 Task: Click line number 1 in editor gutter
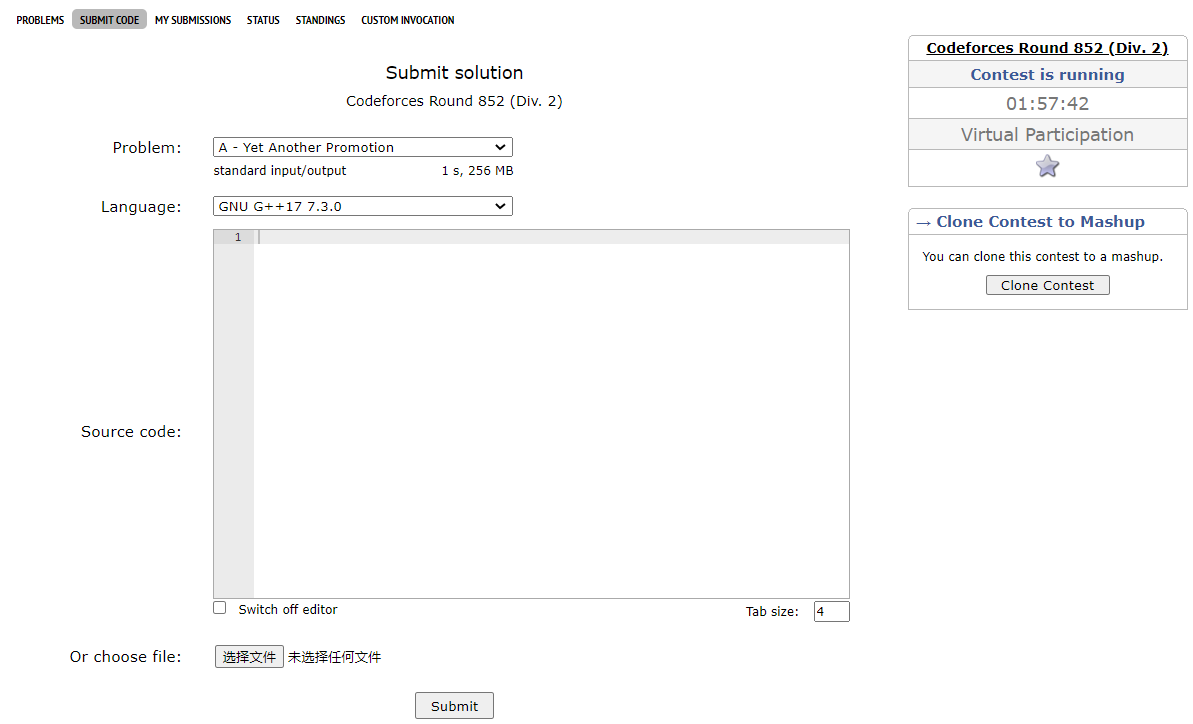pos(237,237)
